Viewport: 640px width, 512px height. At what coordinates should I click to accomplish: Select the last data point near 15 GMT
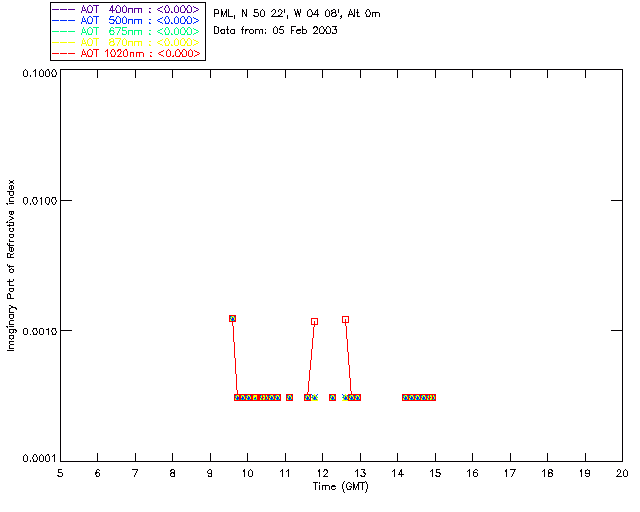(432, 397)
